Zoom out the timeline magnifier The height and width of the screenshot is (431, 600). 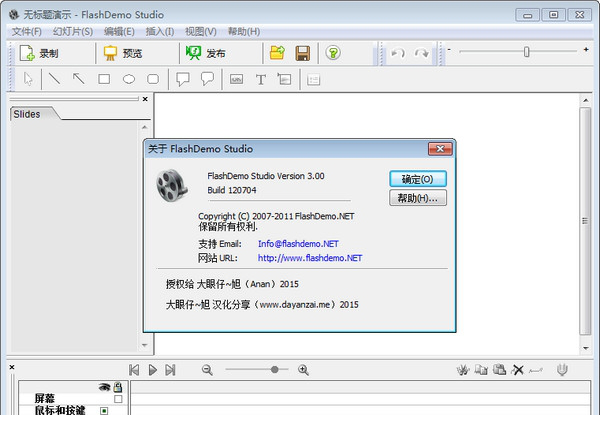207,370
